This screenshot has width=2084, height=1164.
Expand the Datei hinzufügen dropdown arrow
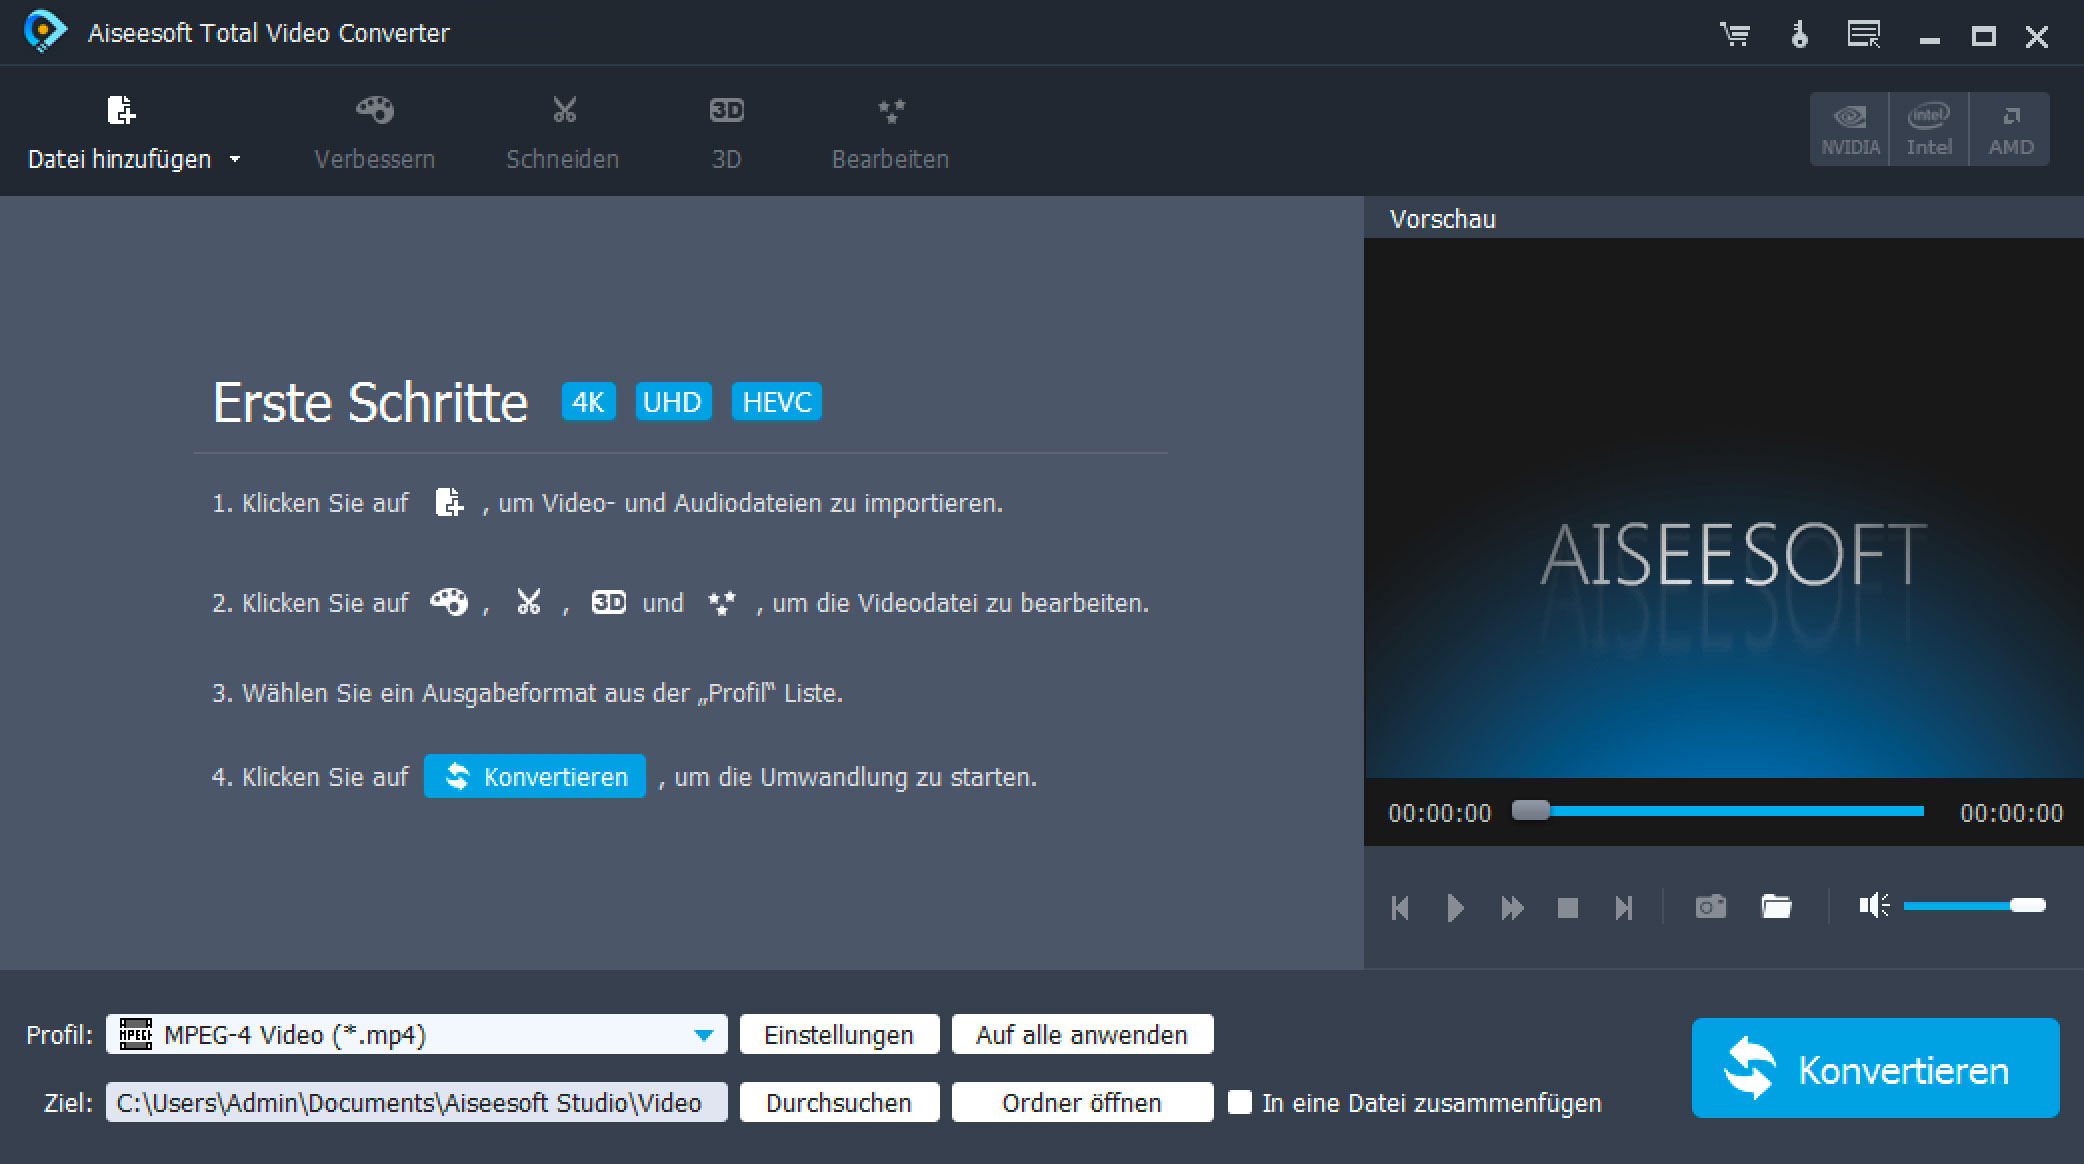click(x=235, y=159)
